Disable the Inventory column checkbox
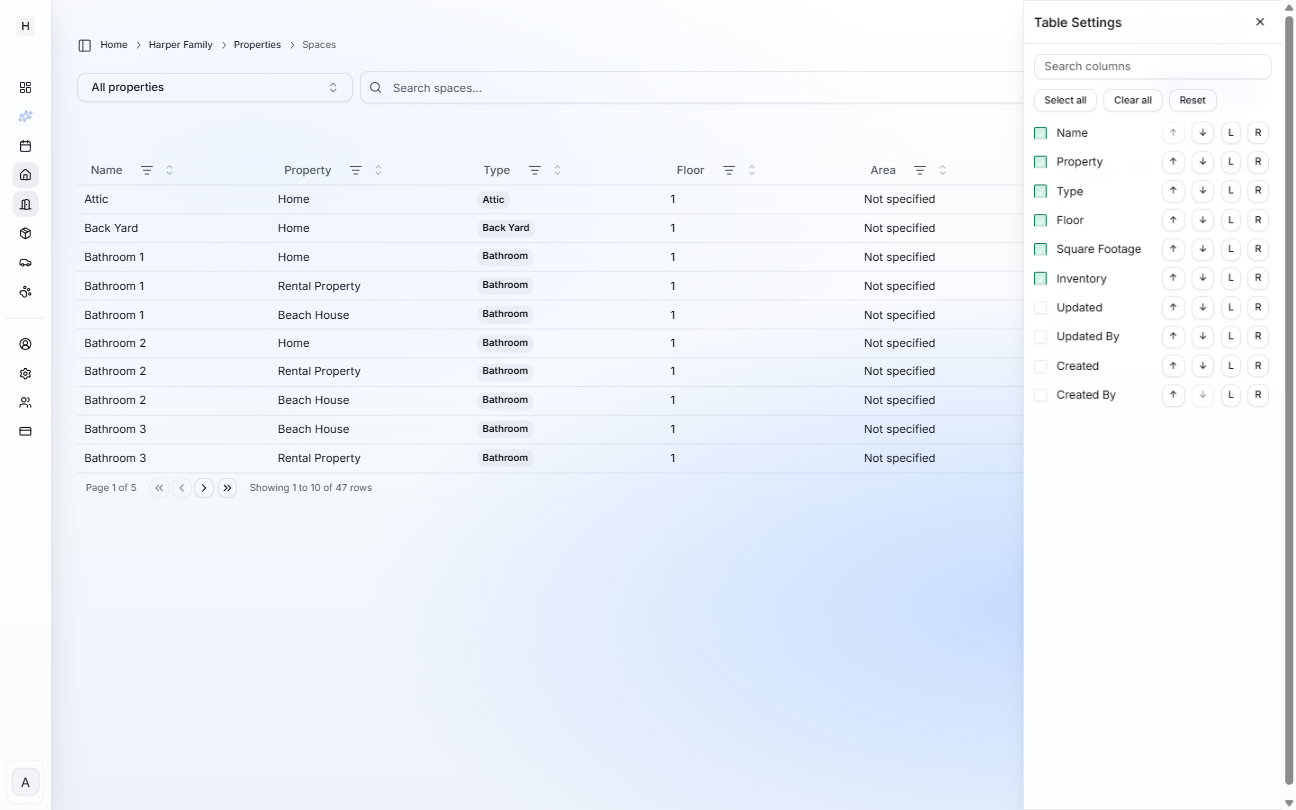This screenshot has width=1296, height=810. point(1041,278)
